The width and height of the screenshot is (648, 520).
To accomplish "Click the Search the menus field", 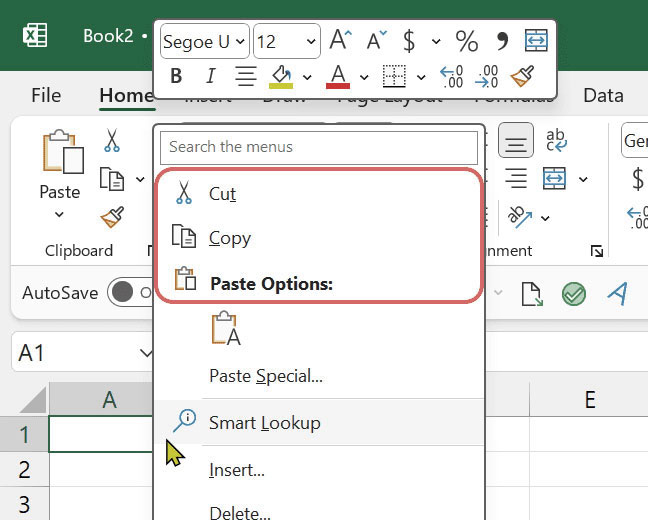I will coord(318,147).
